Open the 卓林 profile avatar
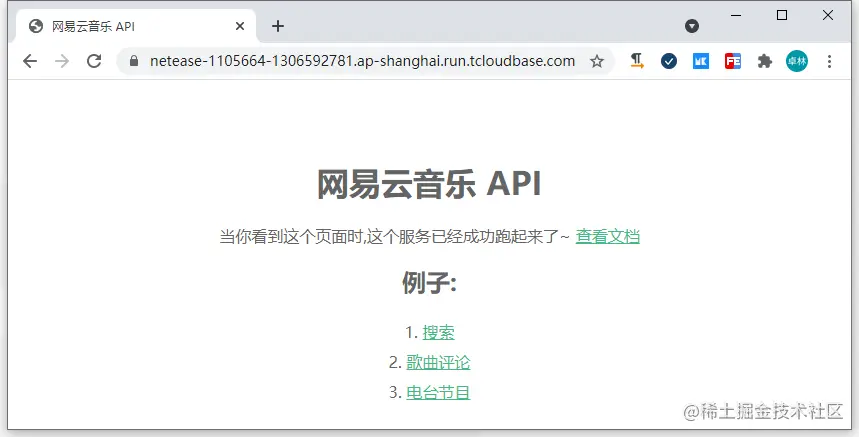This screenshot has width=859, height=437. point(797,61)
